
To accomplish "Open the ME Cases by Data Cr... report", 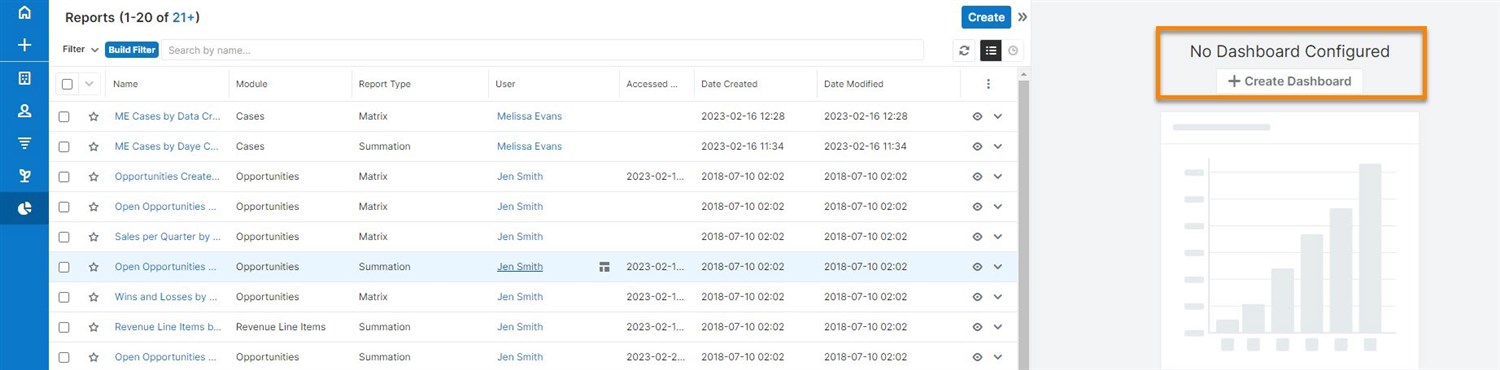I will (167, 117).
